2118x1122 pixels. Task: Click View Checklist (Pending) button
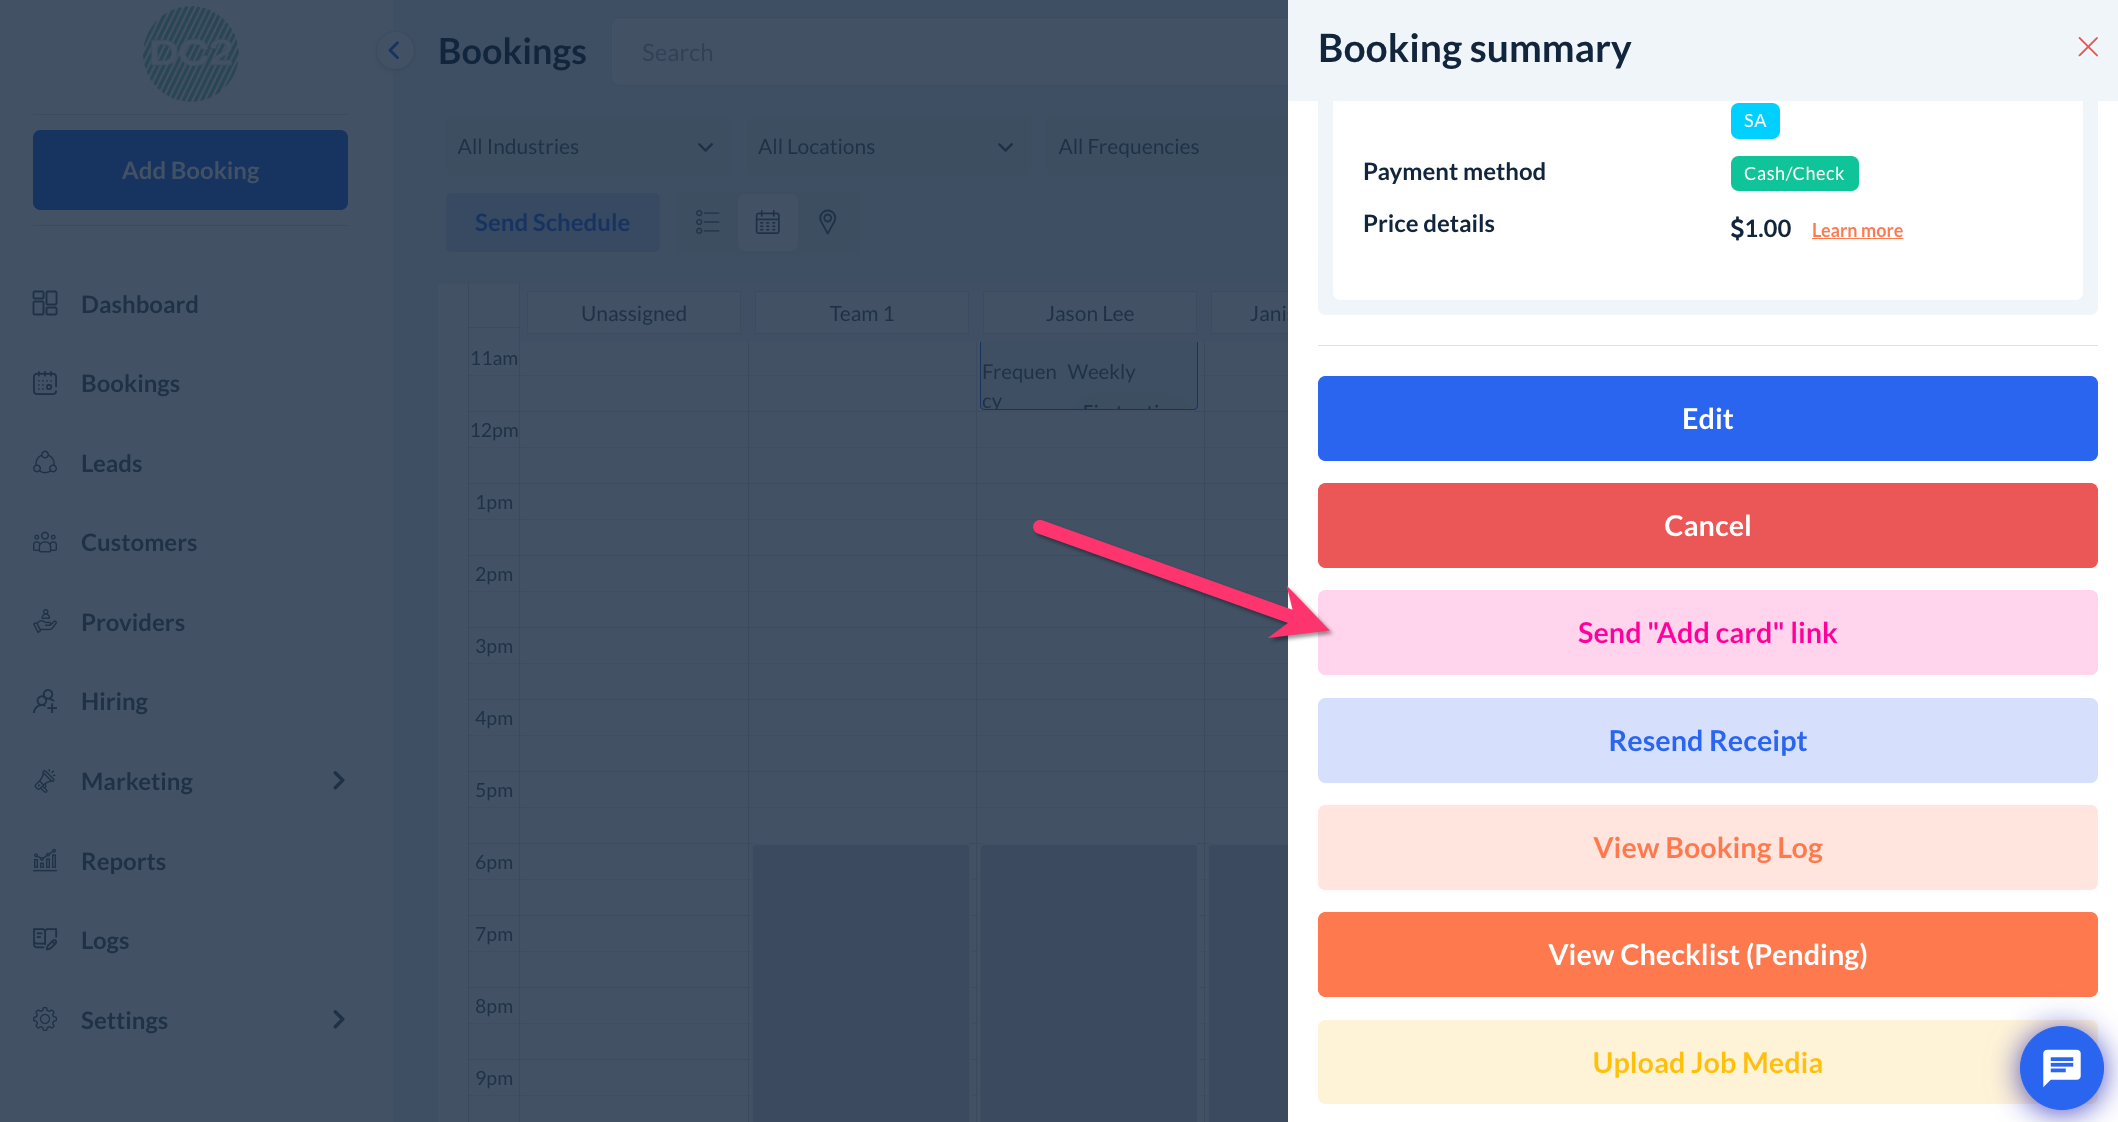(1707, 955)
